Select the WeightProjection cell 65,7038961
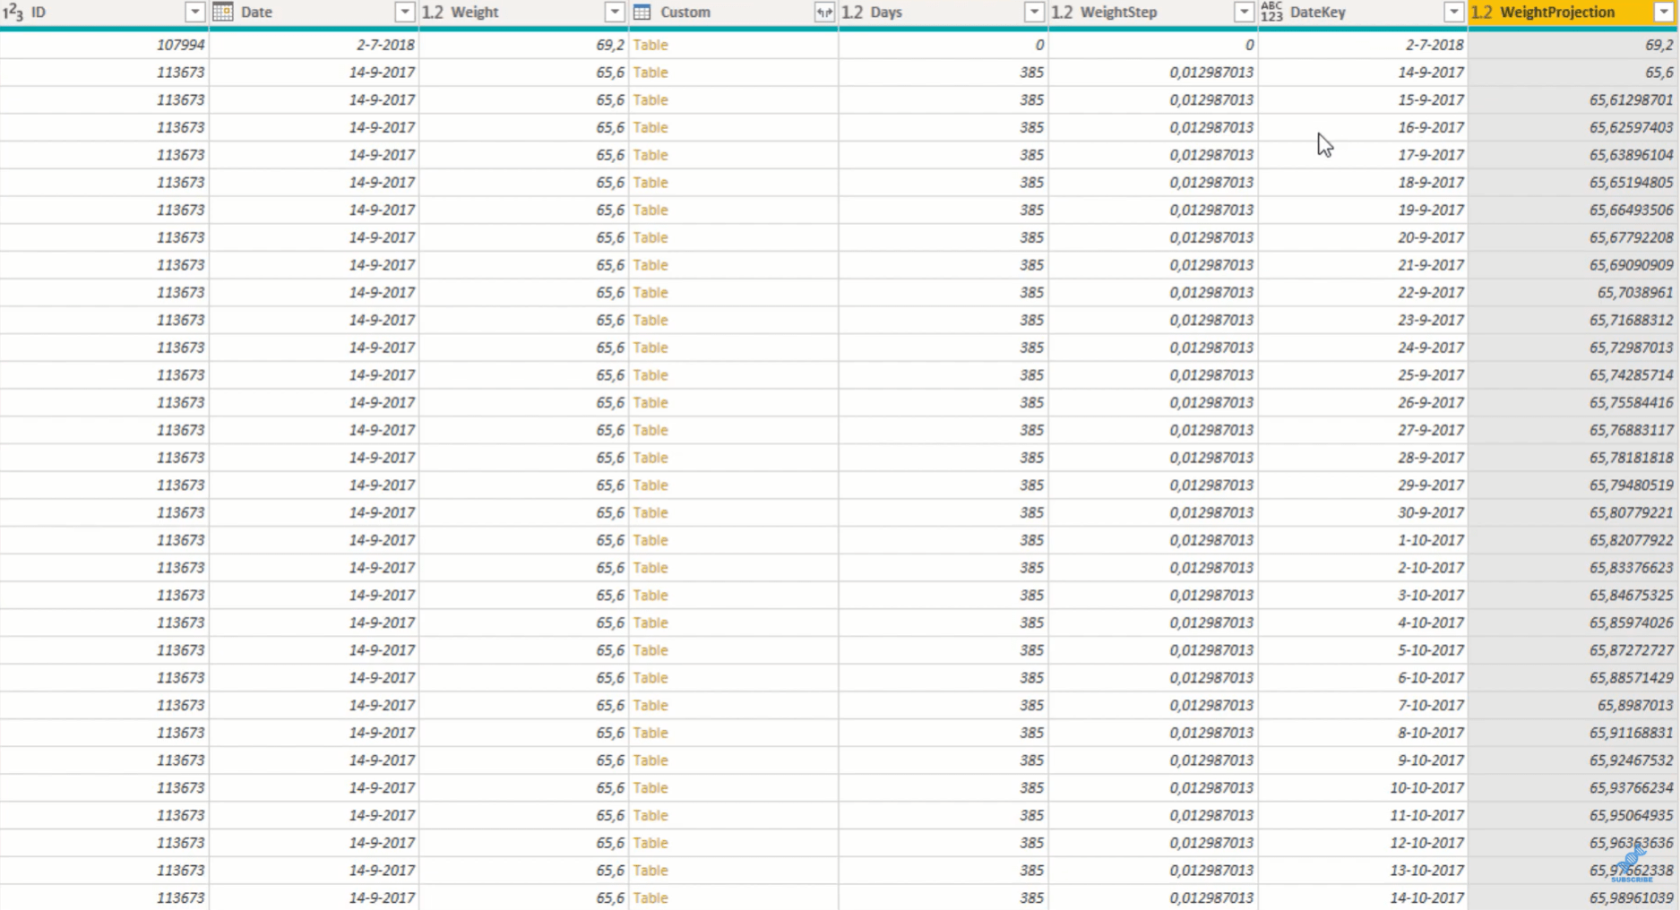The image size is (1680, 910). (1573, 293)
